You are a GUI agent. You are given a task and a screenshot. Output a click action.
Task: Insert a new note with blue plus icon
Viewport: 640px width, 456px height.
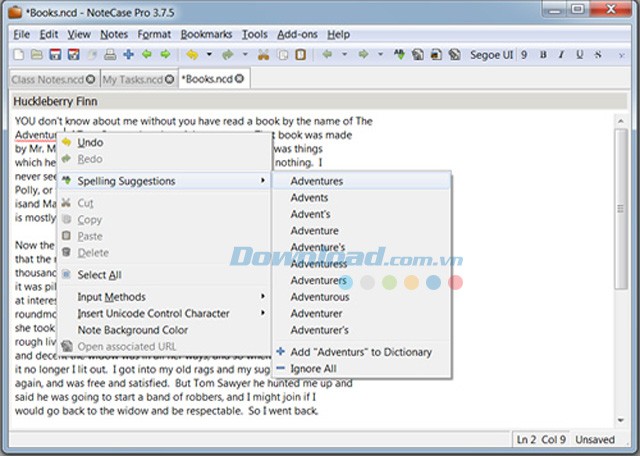pyautogui.click(x=129, y=54)
